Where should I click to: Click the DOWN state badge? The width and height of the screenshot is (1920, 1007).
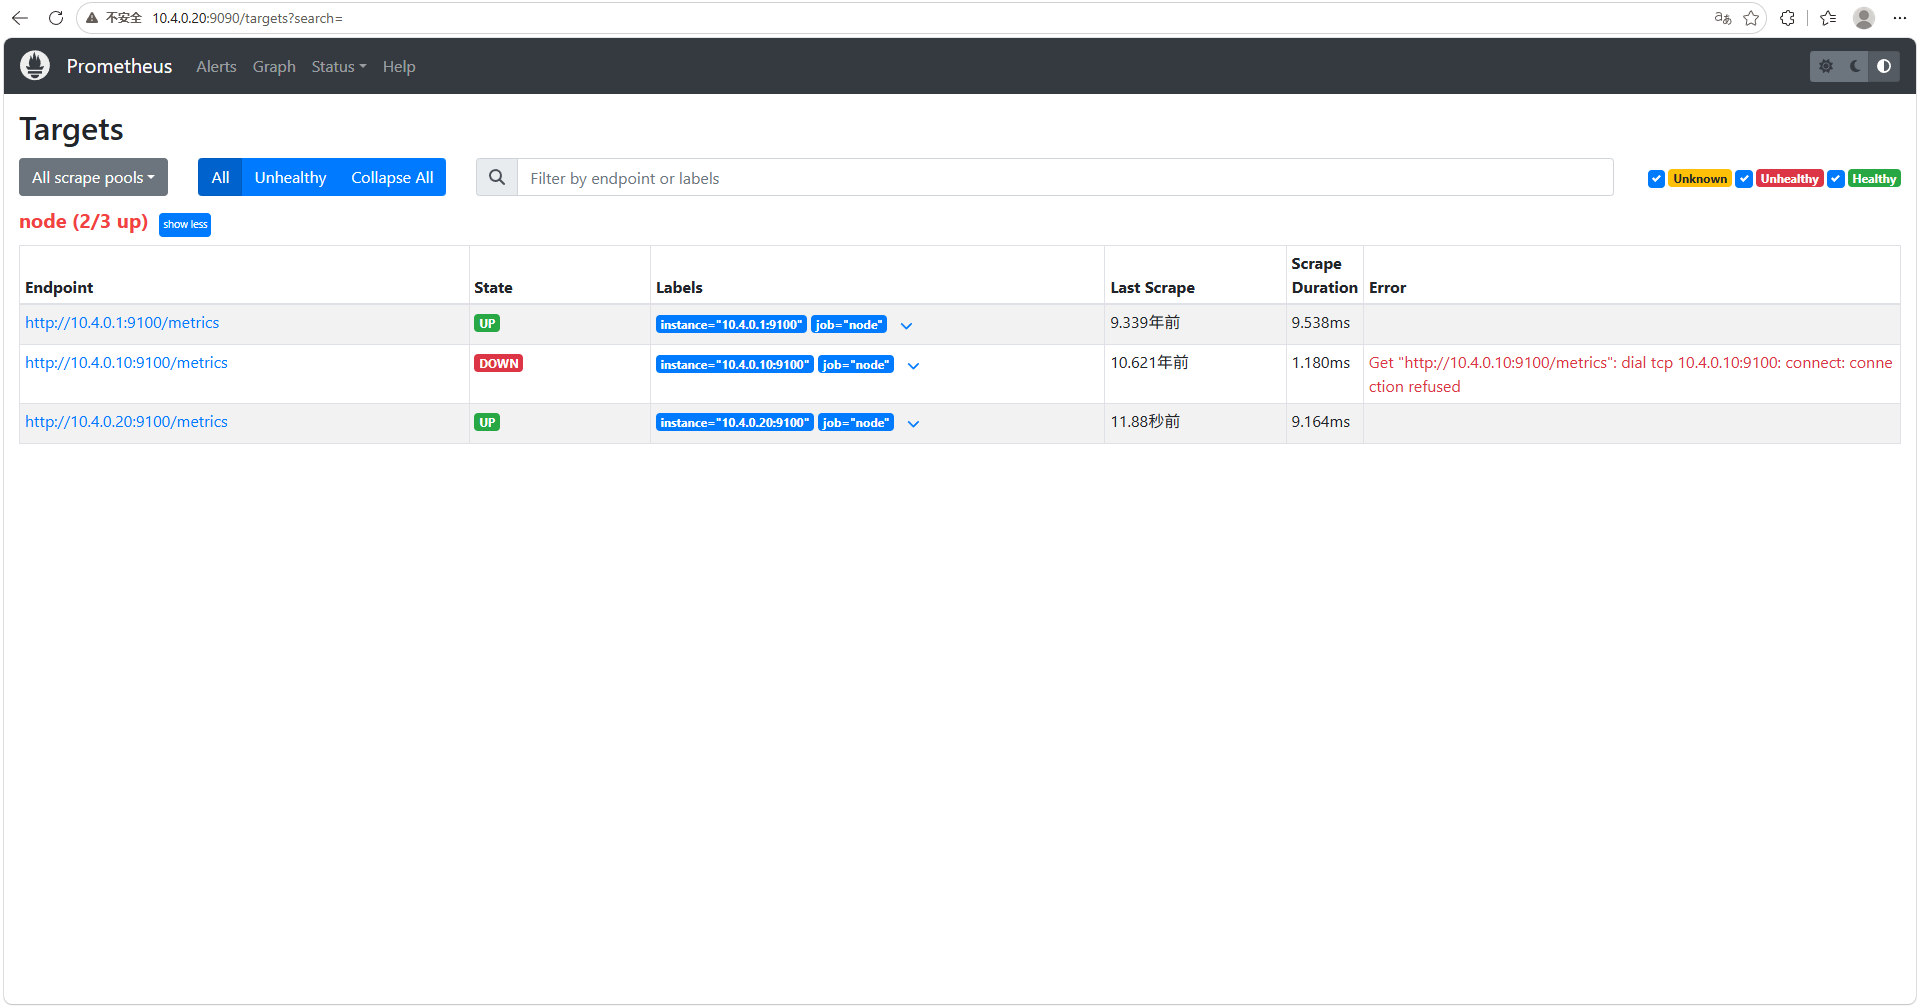coord(498,364)
